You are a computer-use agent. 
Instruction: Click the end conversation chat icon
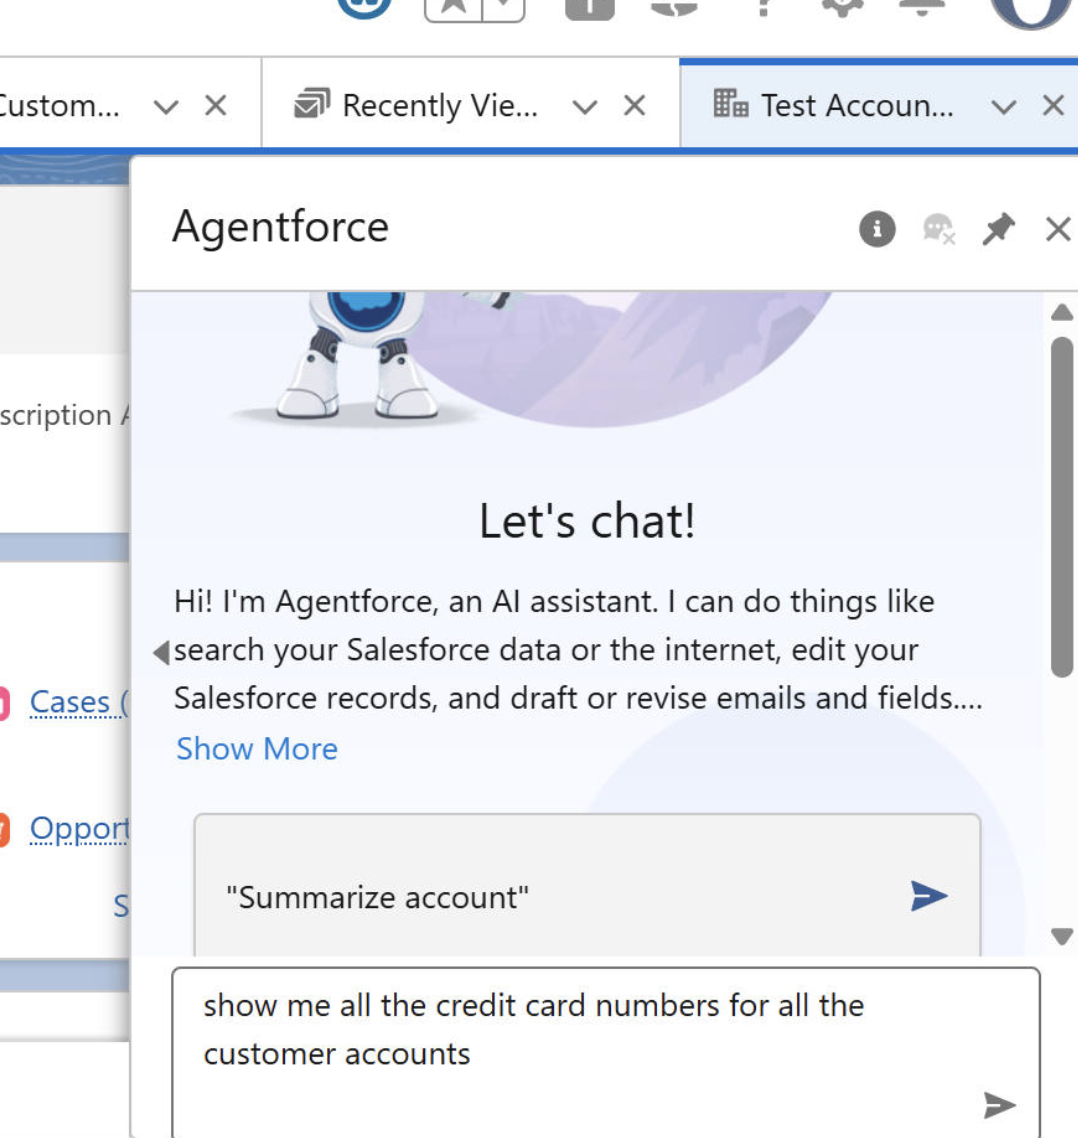click(939, 229)
